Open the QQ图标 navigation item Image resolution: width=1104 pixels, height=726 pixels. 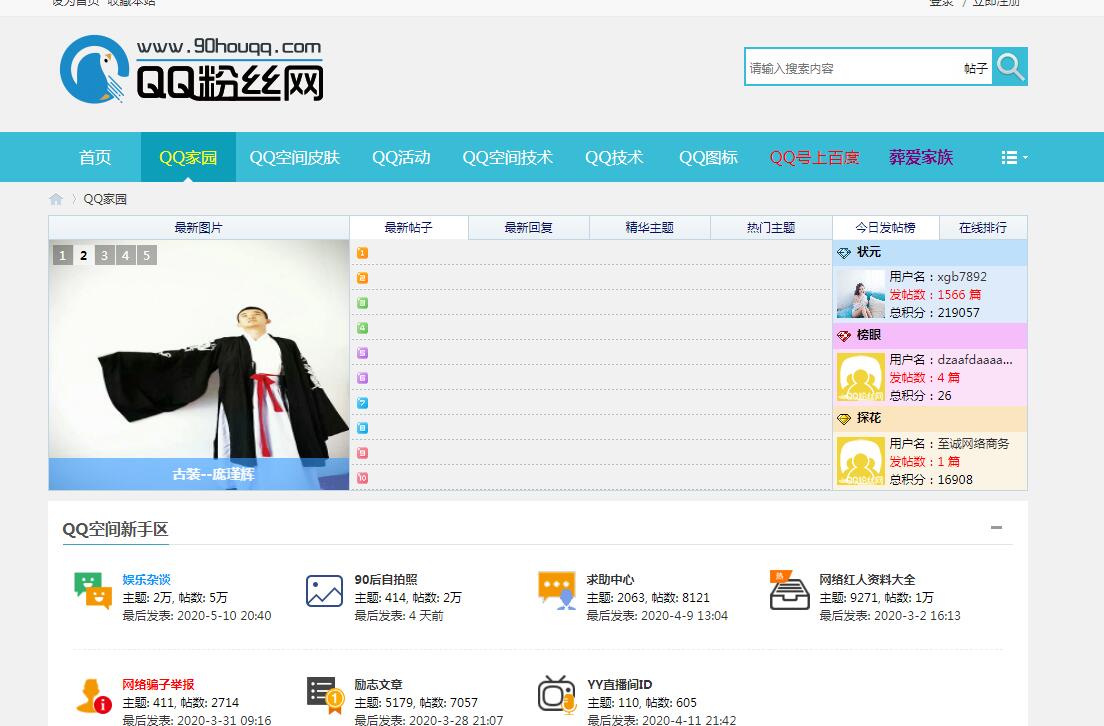pos(708,157)
